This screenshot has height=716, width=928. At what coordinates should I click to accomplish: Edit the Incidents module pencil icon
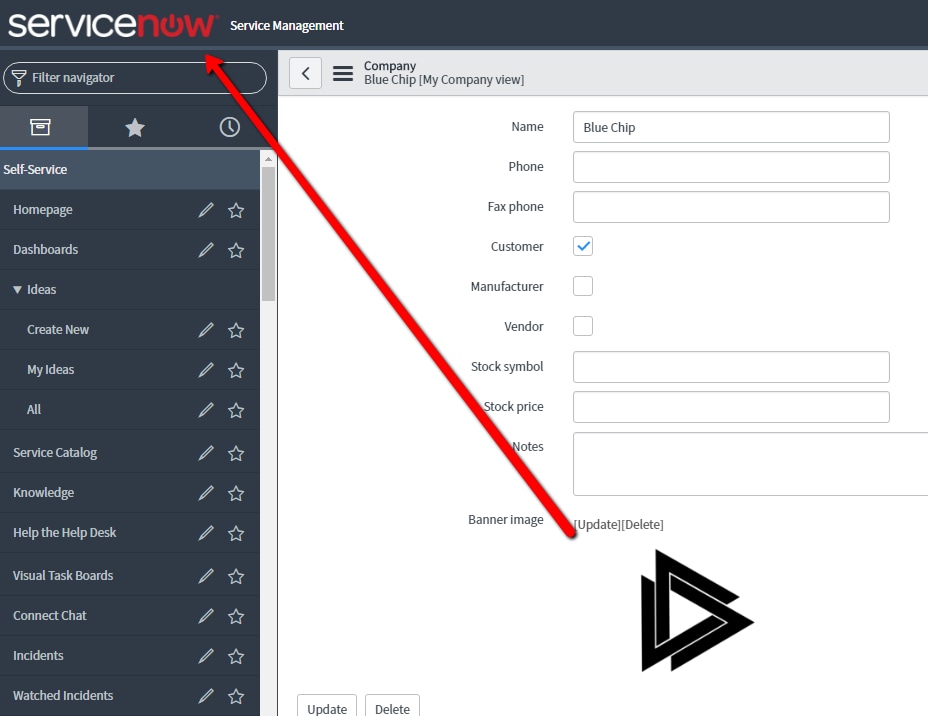(205, 656)
